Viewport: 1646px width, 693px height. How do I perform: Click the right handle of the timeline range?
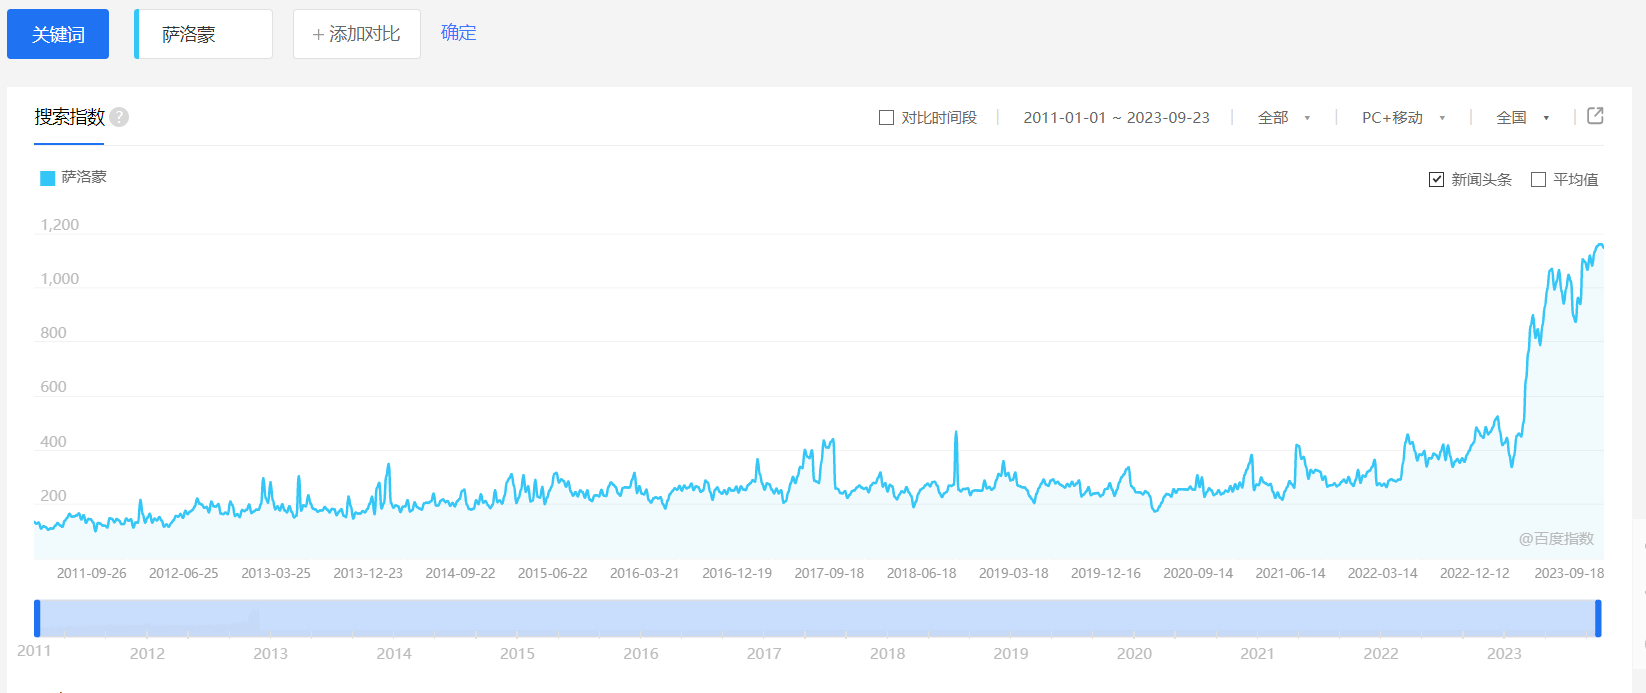coord(1598,618)
